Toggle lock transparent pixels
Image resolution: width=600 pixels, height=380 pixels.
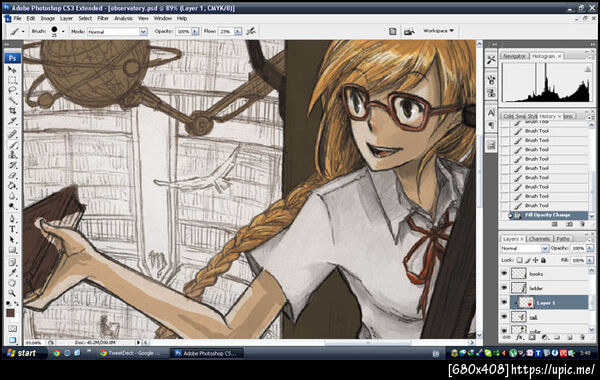click(x=520, y=260)
